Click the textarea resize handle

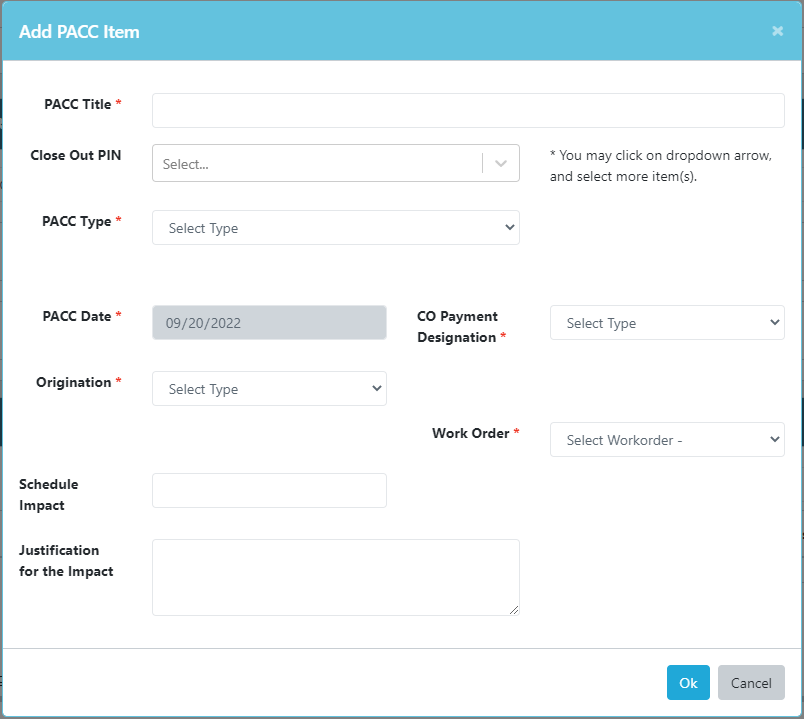click(514, 610)
